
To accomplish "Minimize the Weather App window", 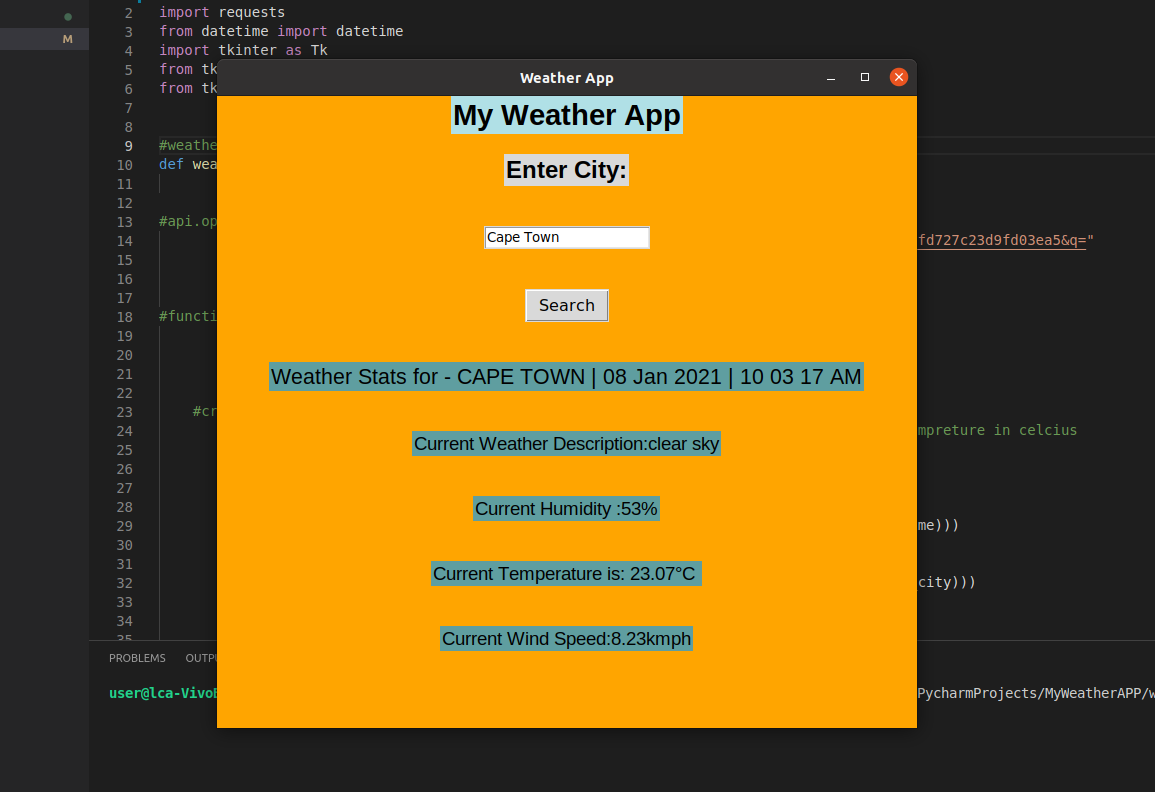I will click(831, 77).
